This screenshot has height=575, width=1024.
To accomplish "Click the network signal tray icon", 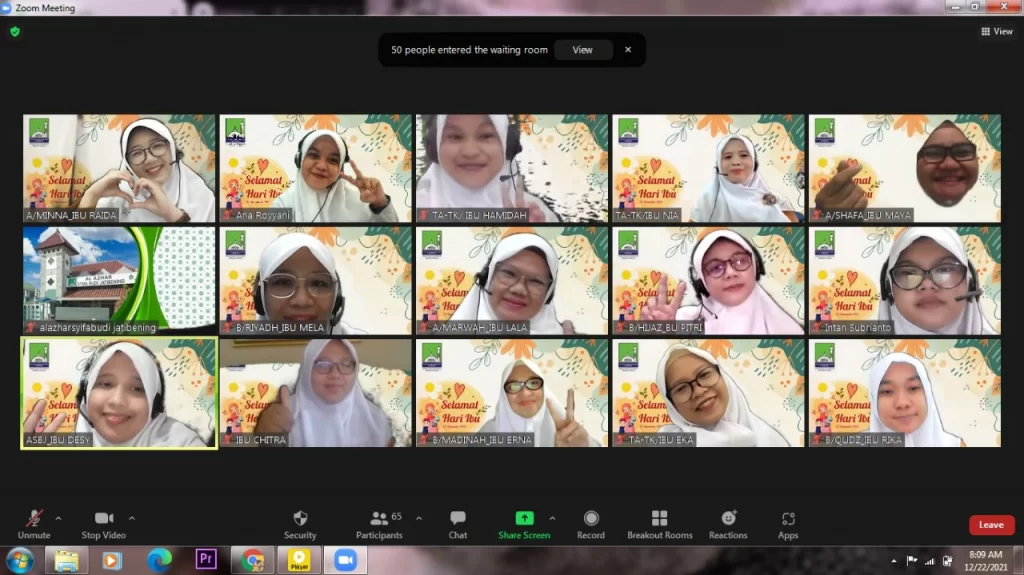I will [929, 561].
